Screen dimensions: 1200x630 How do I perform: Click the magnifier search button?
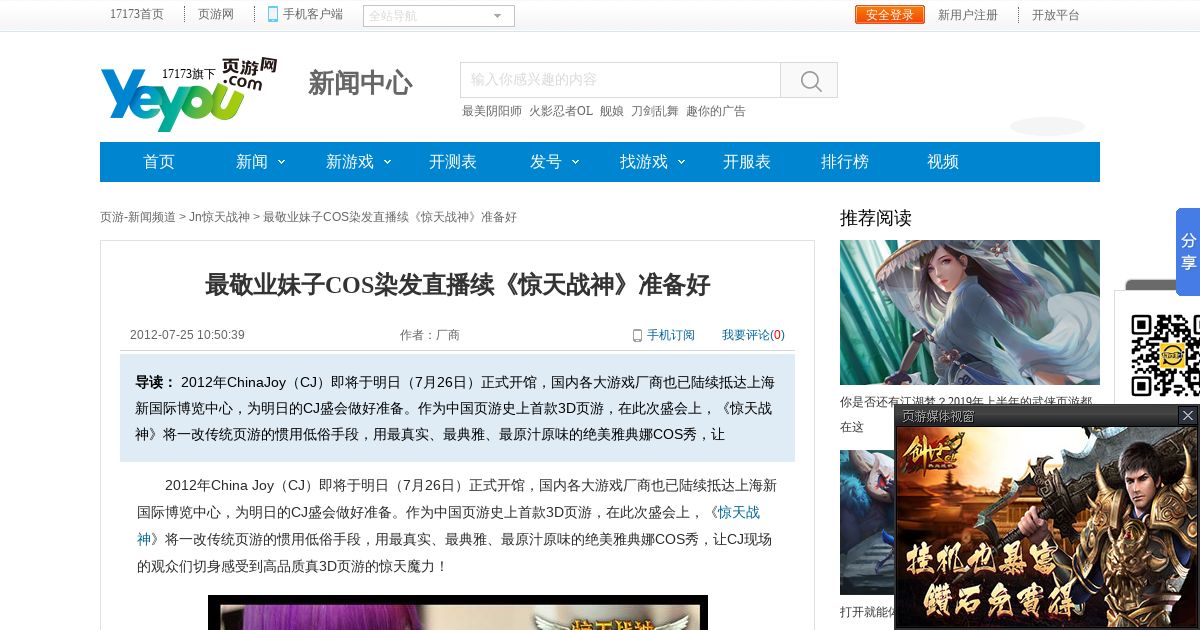click(x=809, y=80)
